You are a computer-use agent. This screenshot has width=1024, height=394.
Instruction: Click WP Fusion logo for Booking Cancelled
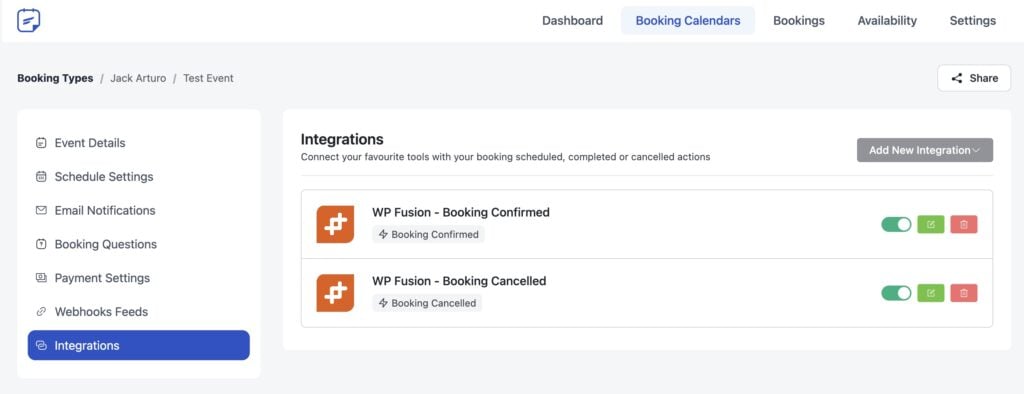(335, 293)
